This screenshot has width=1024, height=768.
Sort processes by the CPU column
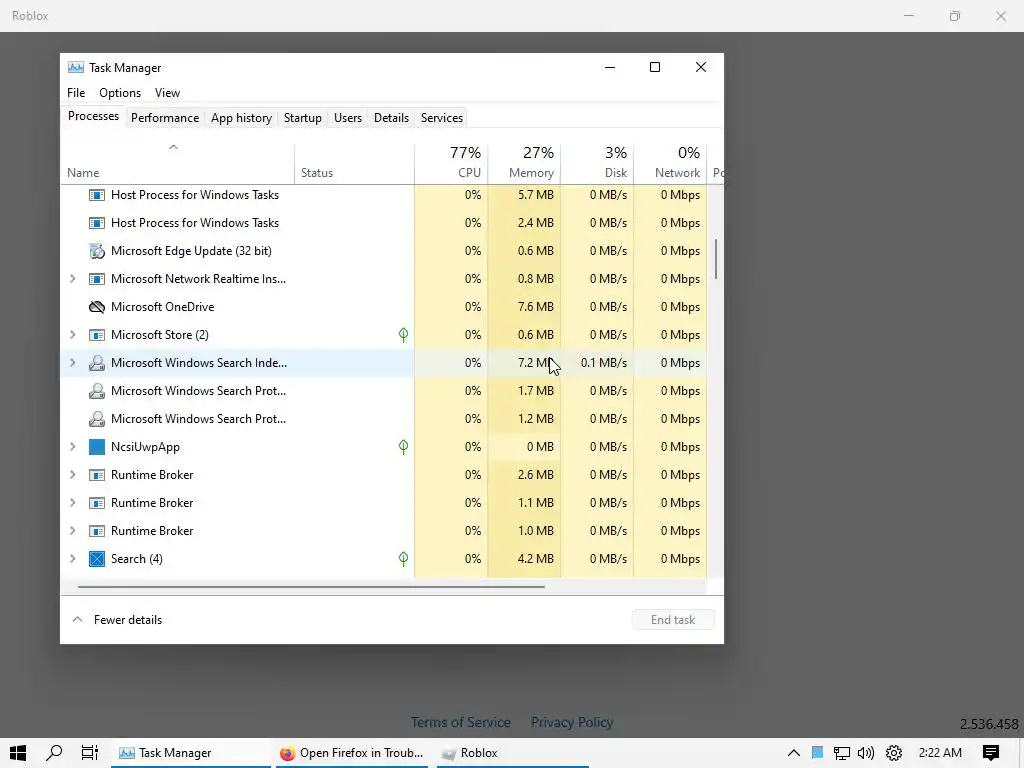click(x=451, y=163)
